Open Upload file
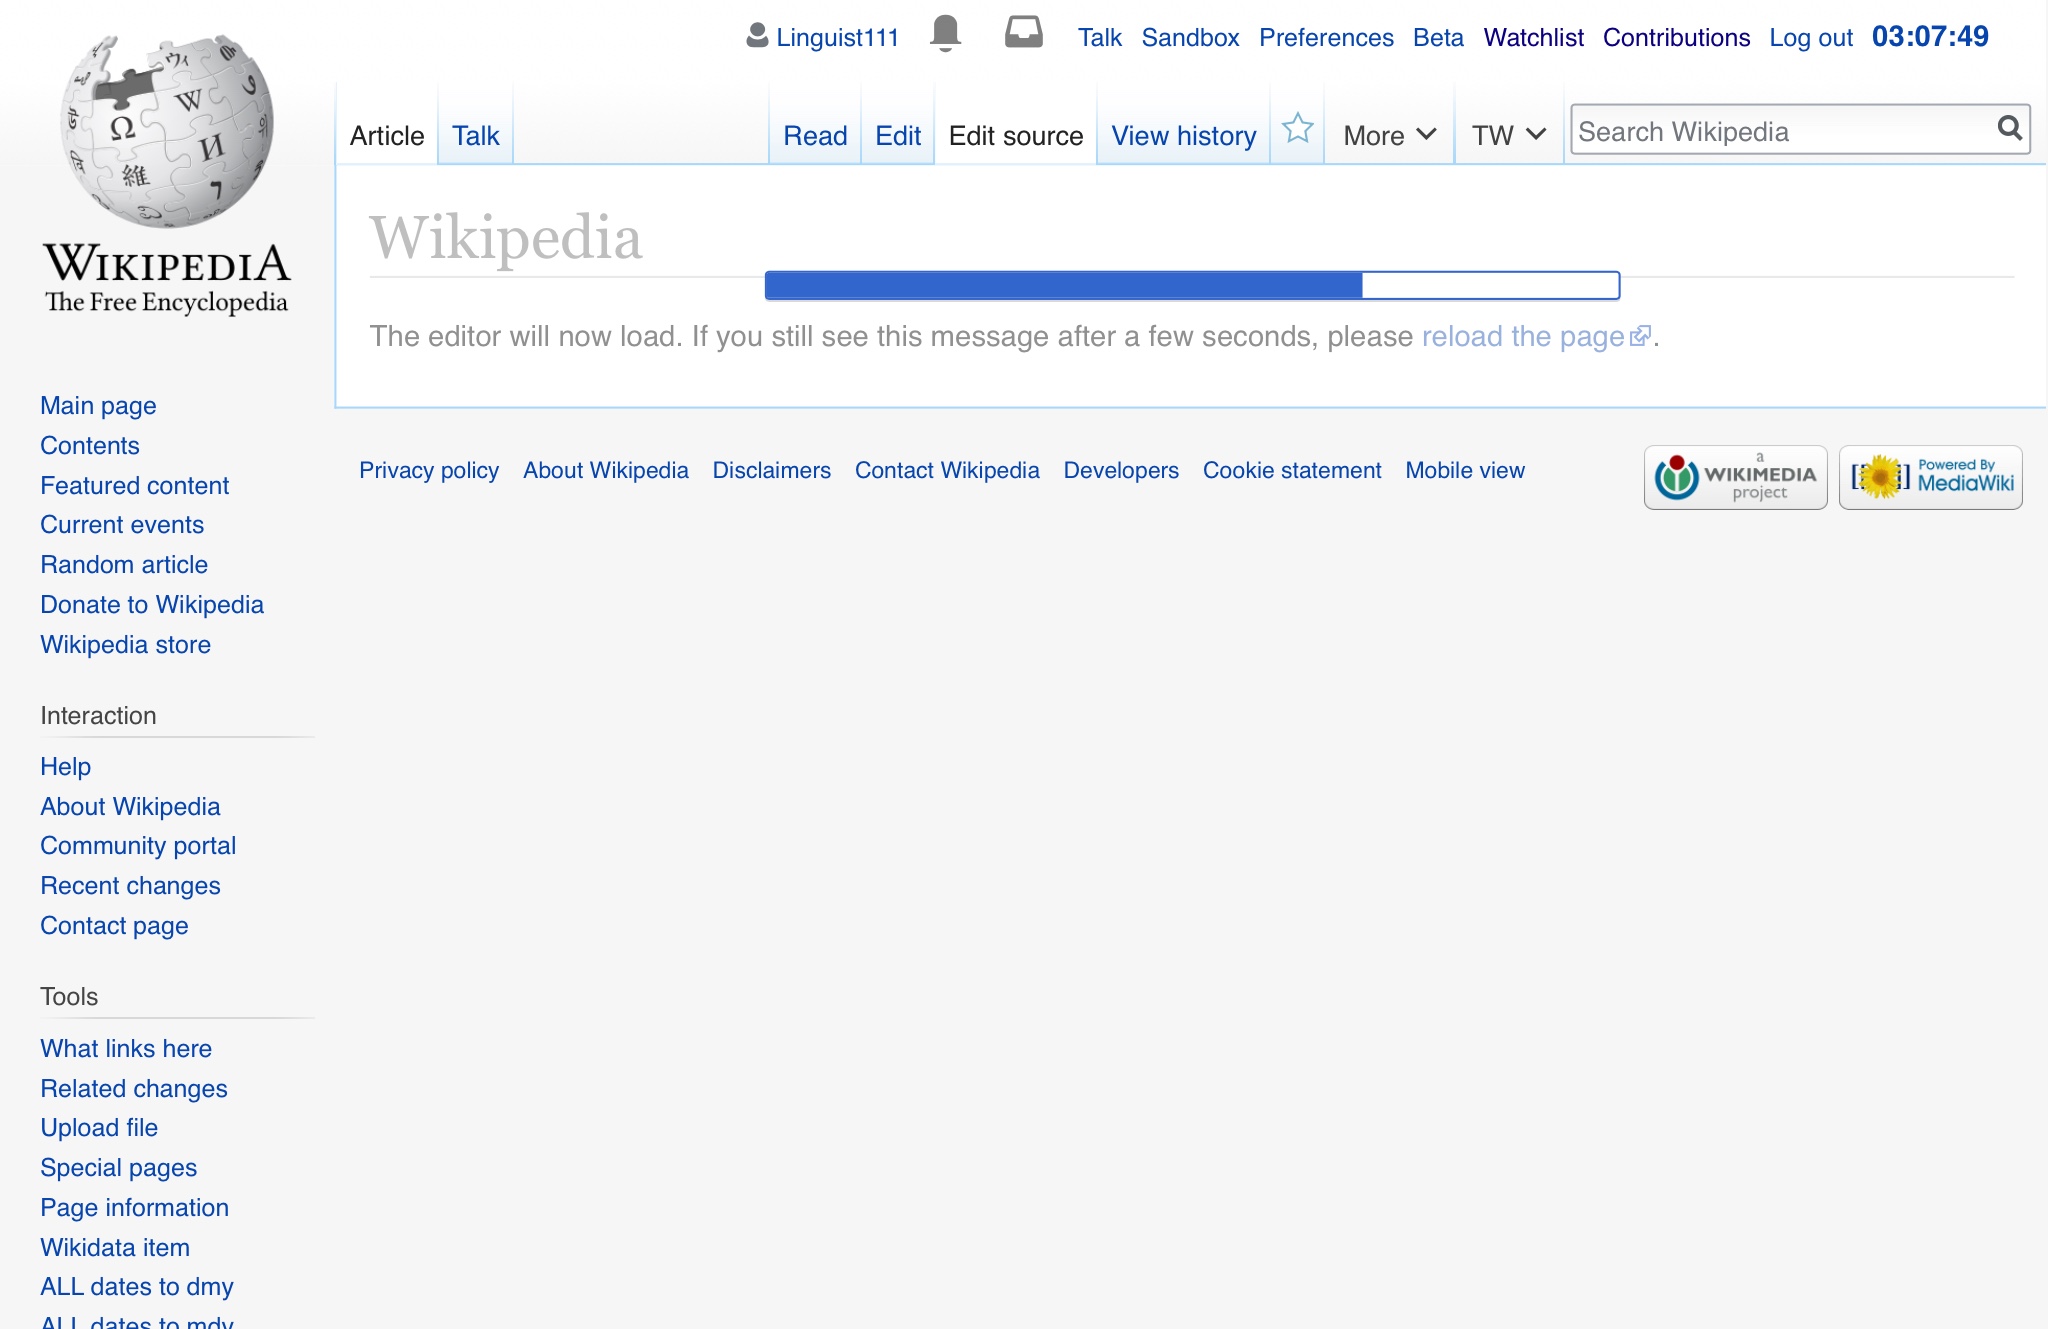Viewport: 2048px width, 1329px height. point(99,1127)
